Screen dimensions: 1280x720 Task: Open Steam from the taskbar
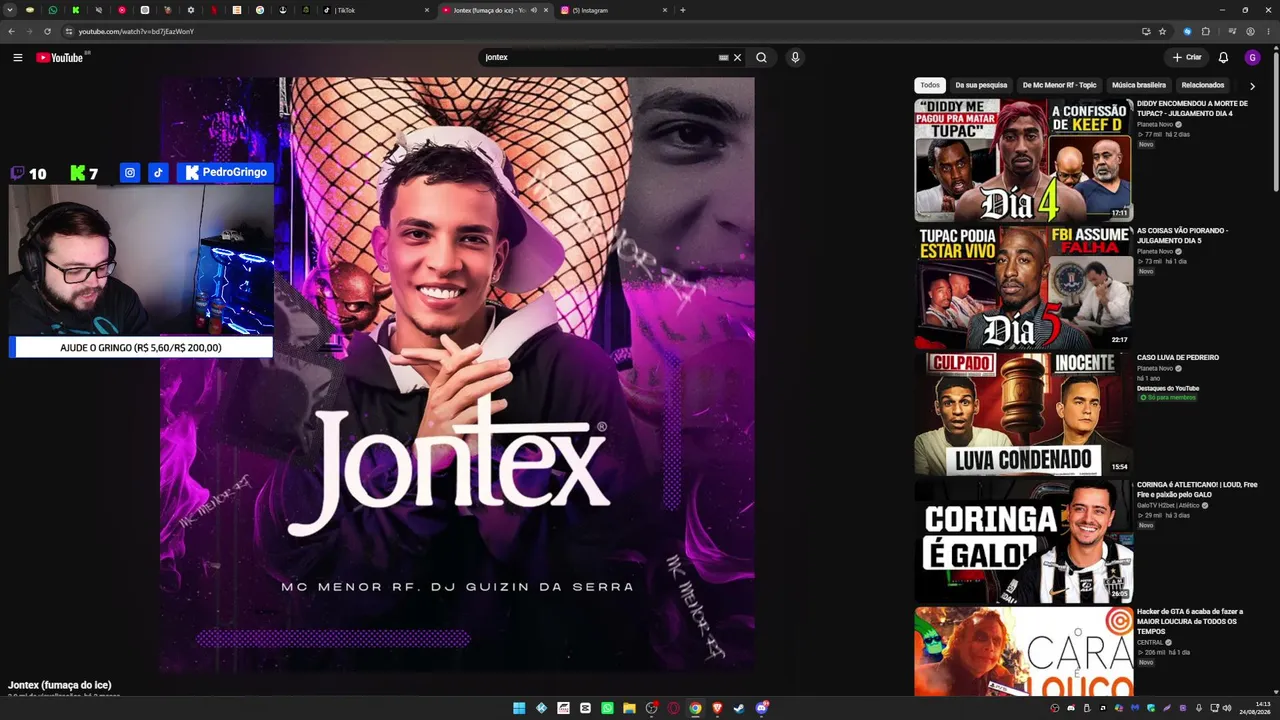click(739, 708)
